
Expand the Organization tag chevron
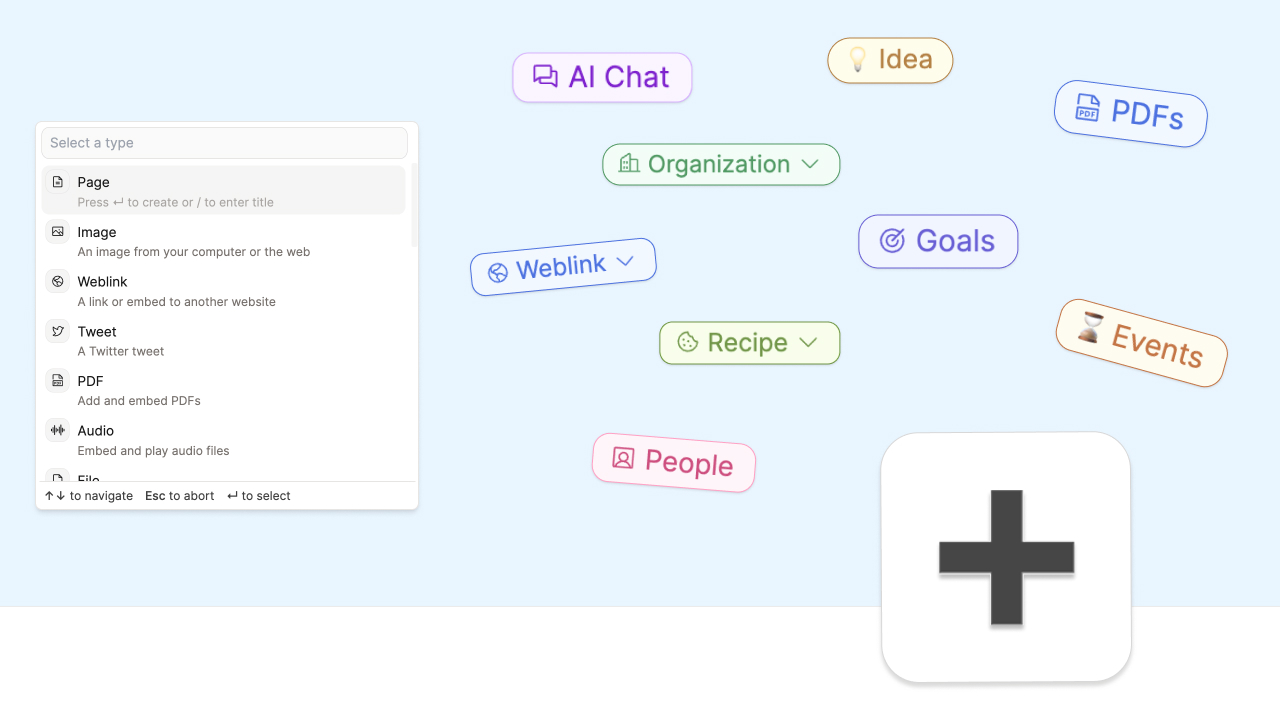(810, 164)
